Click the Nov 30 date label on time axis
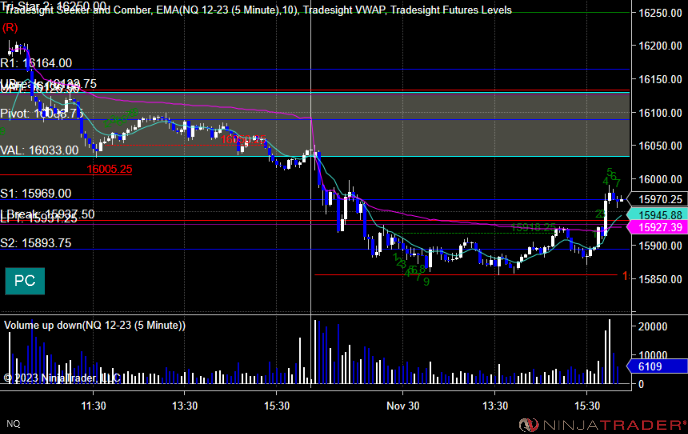 coord(403,406)
